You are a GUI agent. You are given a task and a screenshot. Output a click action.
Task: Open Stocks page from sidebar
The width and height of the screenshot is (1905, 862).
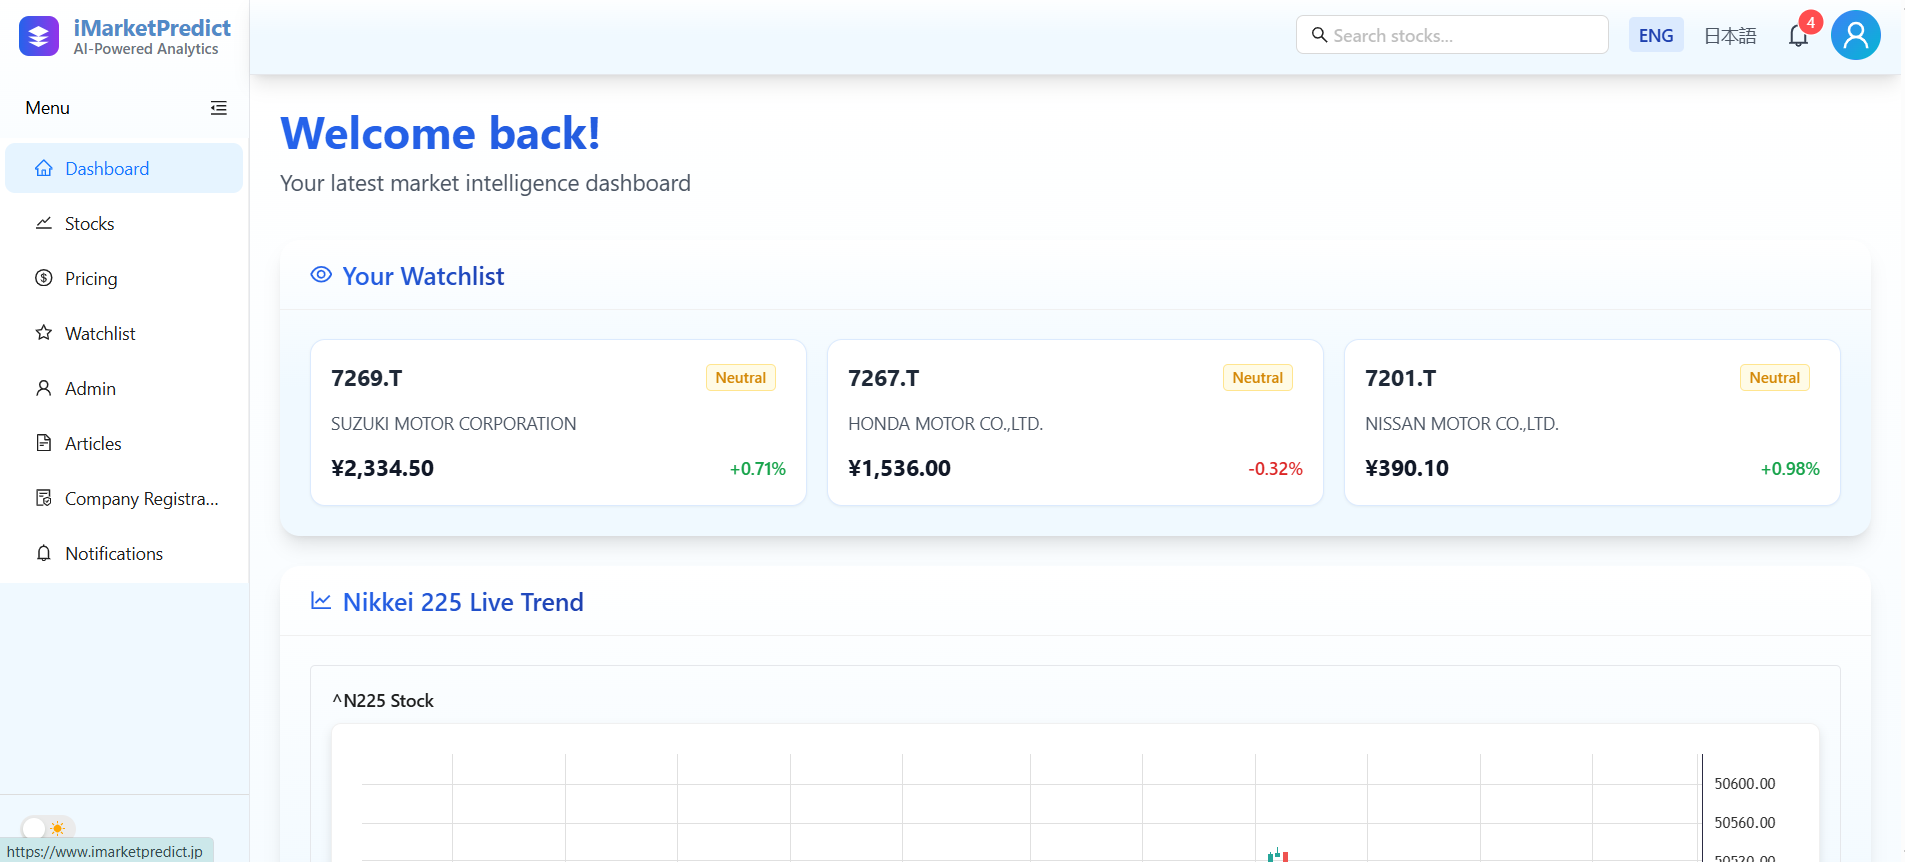(x=89, y=224)
